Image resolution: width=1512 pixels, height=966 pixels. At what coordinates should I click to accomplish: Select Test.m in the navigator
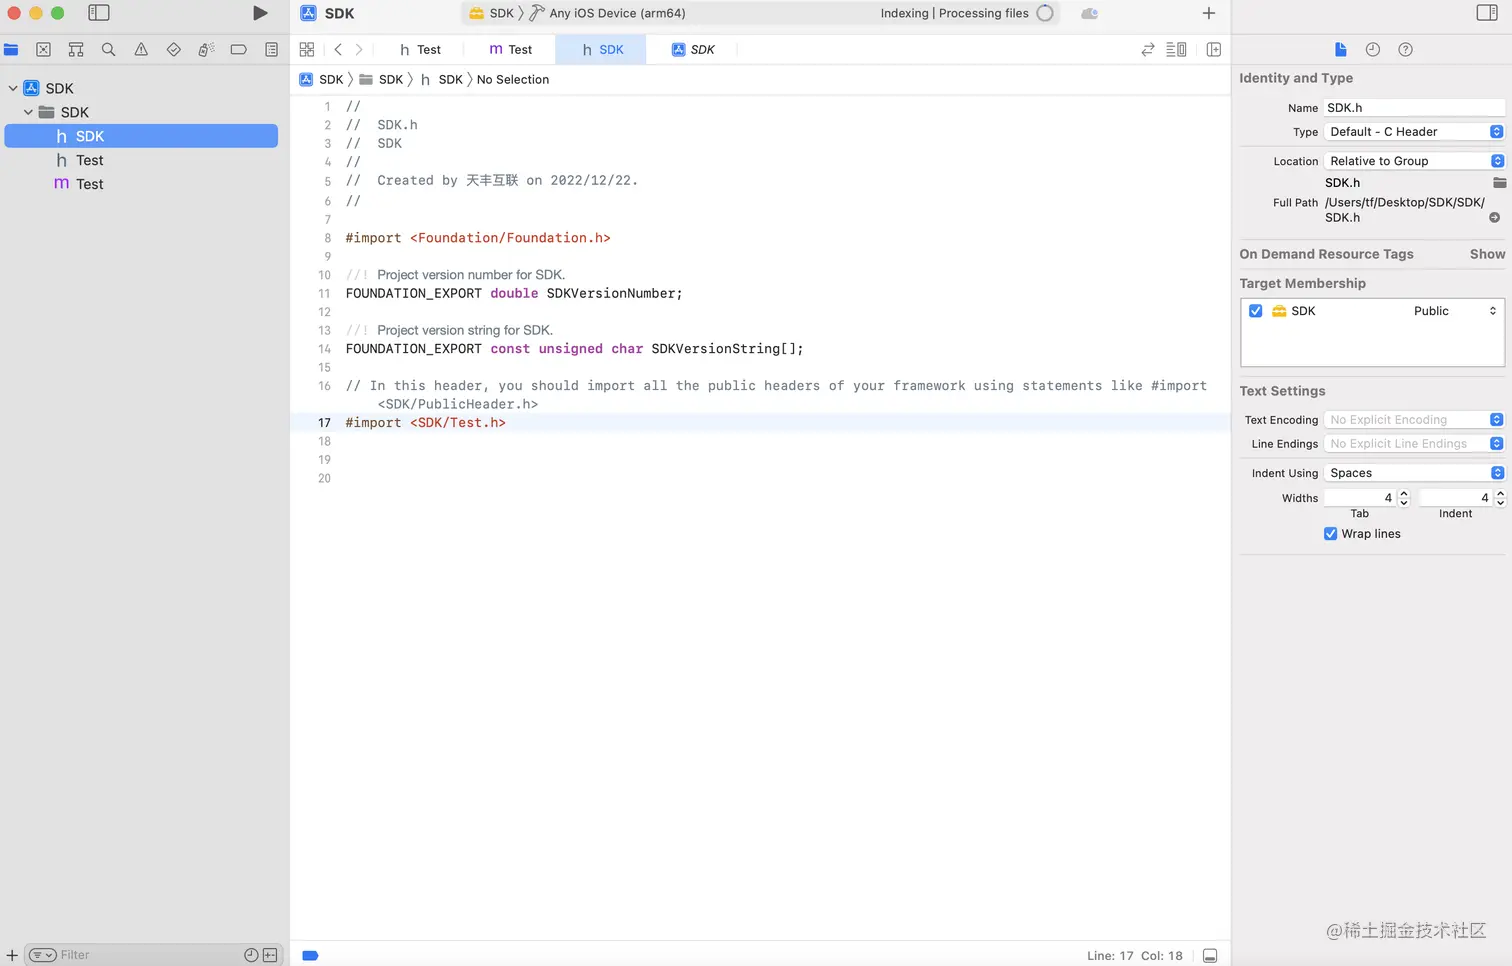pos(141,184)
